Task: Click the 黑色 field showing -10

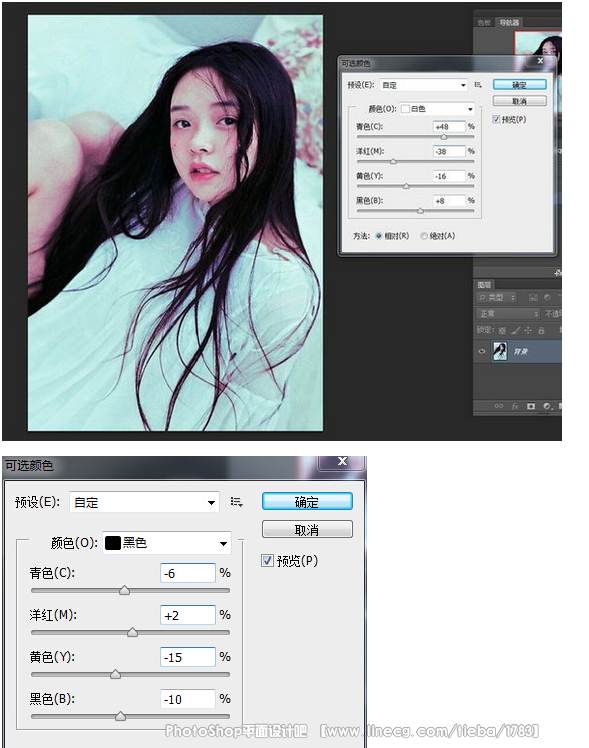Action: (188, 699)
